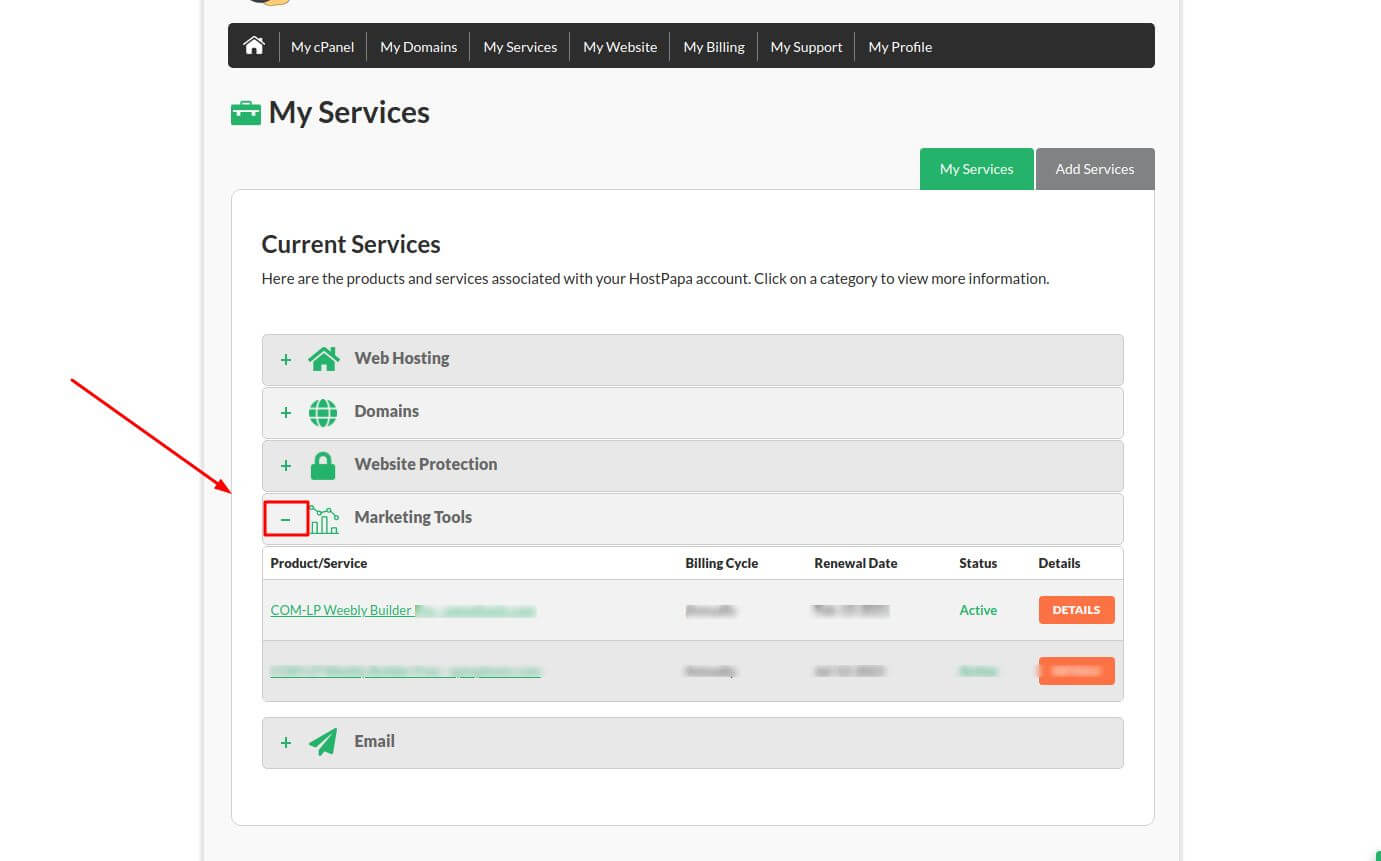Click the Details column header
Viewport: 1381px width, 861px height.
pyautogui.click(x=1059, y=563)
